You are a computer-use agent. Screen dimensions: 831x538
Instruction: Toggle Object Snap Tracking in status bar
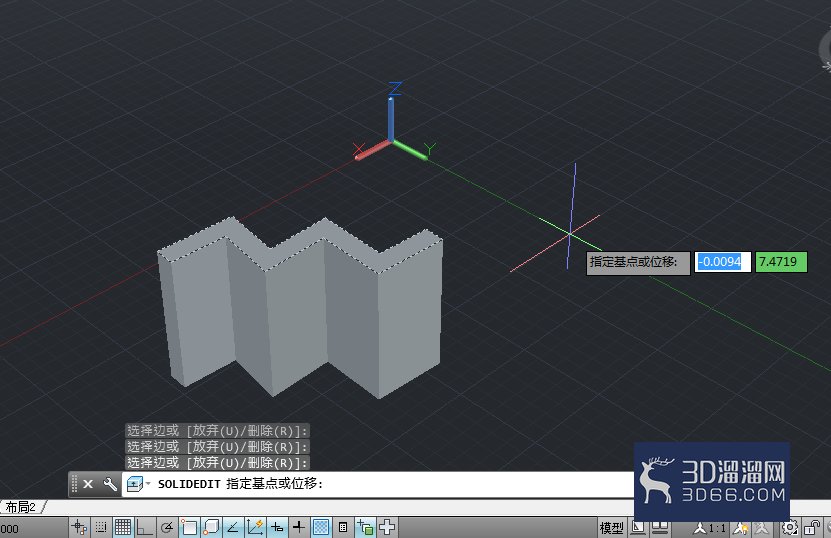click(233, 527)
